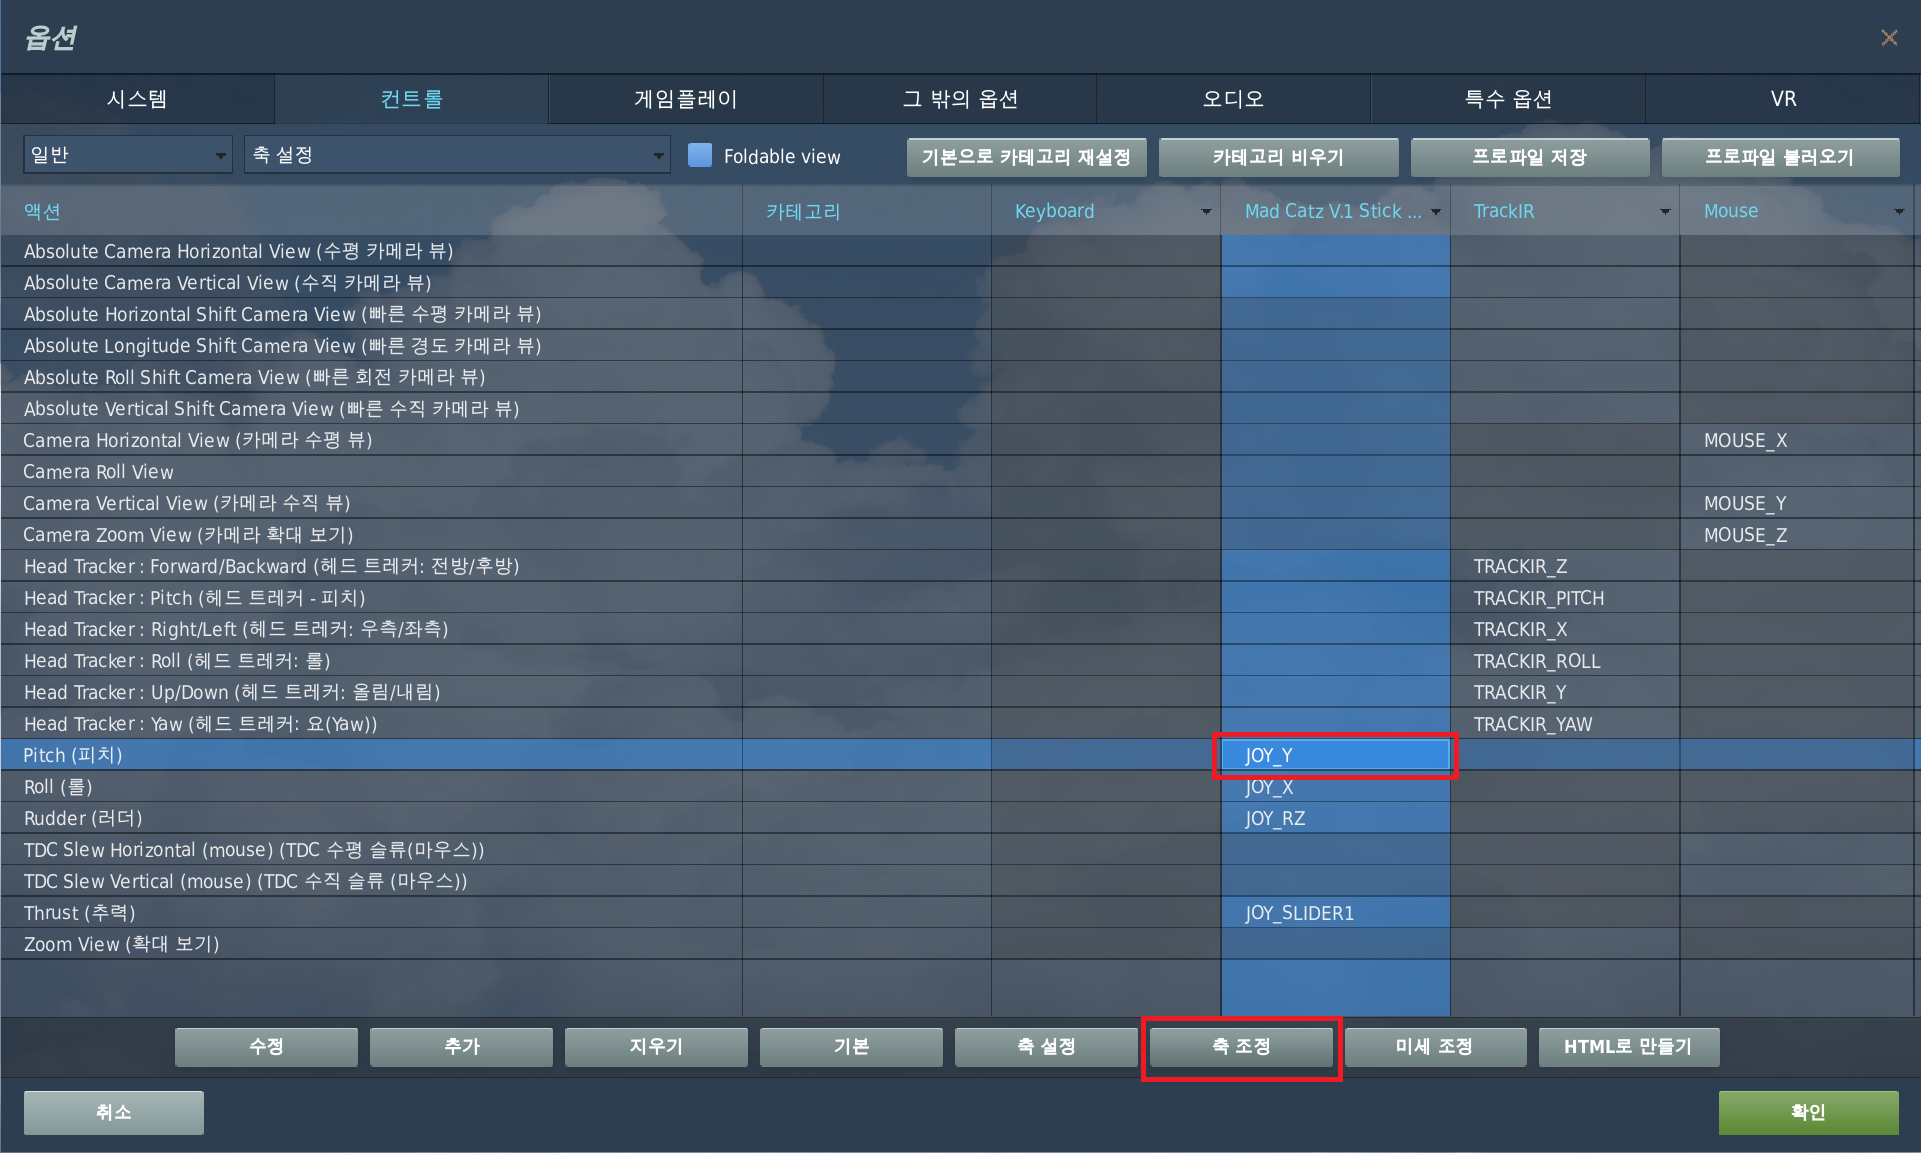
Task: Open the TrackIR column dropdown arrow
Action: click(x=1664, y=212)
